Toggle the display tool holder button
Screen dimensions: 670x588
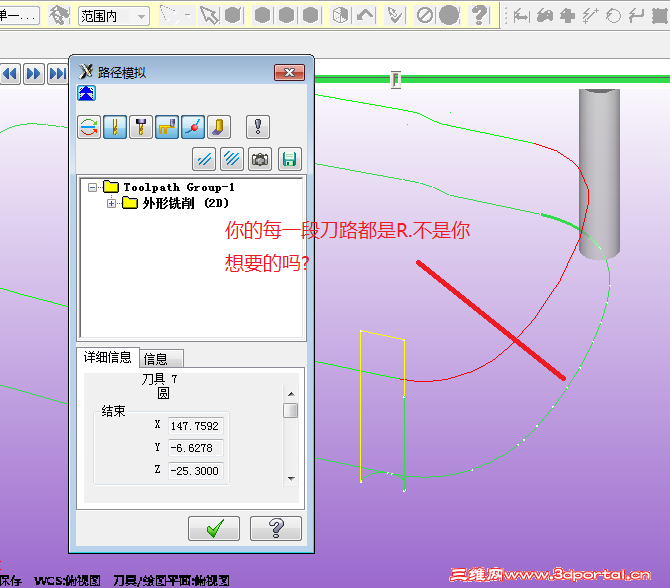(x=141, y=127)
